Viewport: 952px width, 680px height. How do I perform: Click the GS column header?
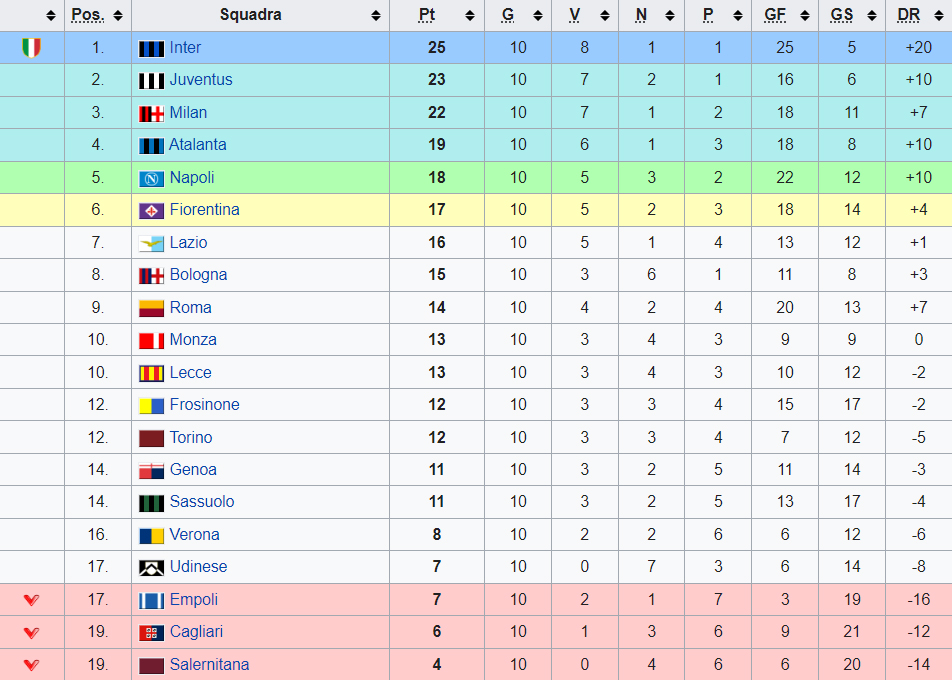pyautogui.click(x=842, y=15)
